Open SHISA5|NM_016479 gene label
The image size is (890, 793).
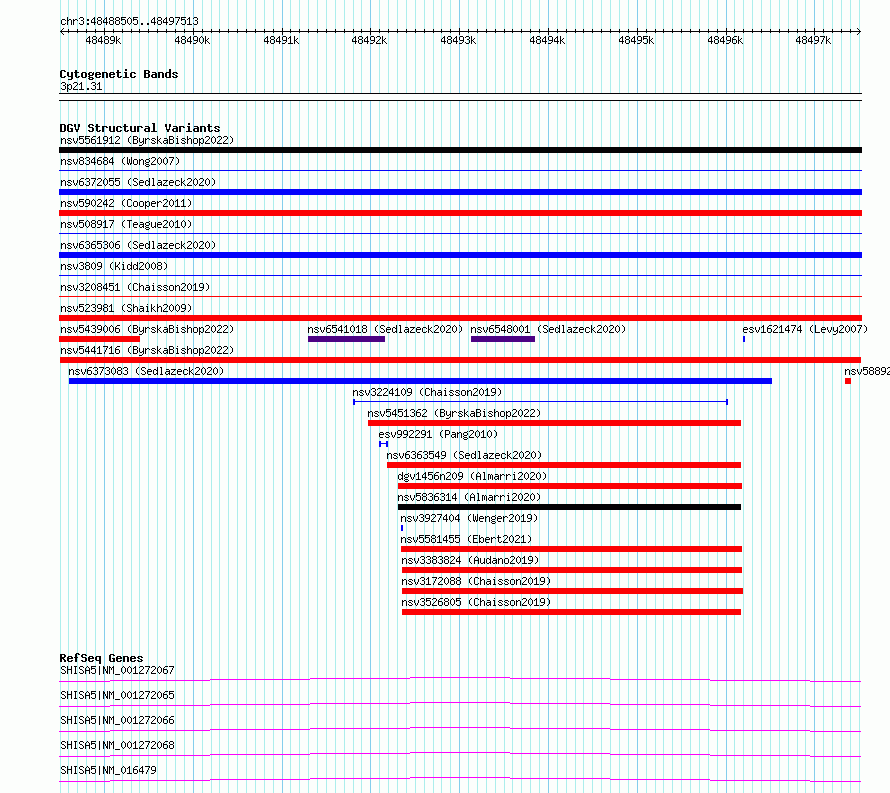tap(108, 770)
